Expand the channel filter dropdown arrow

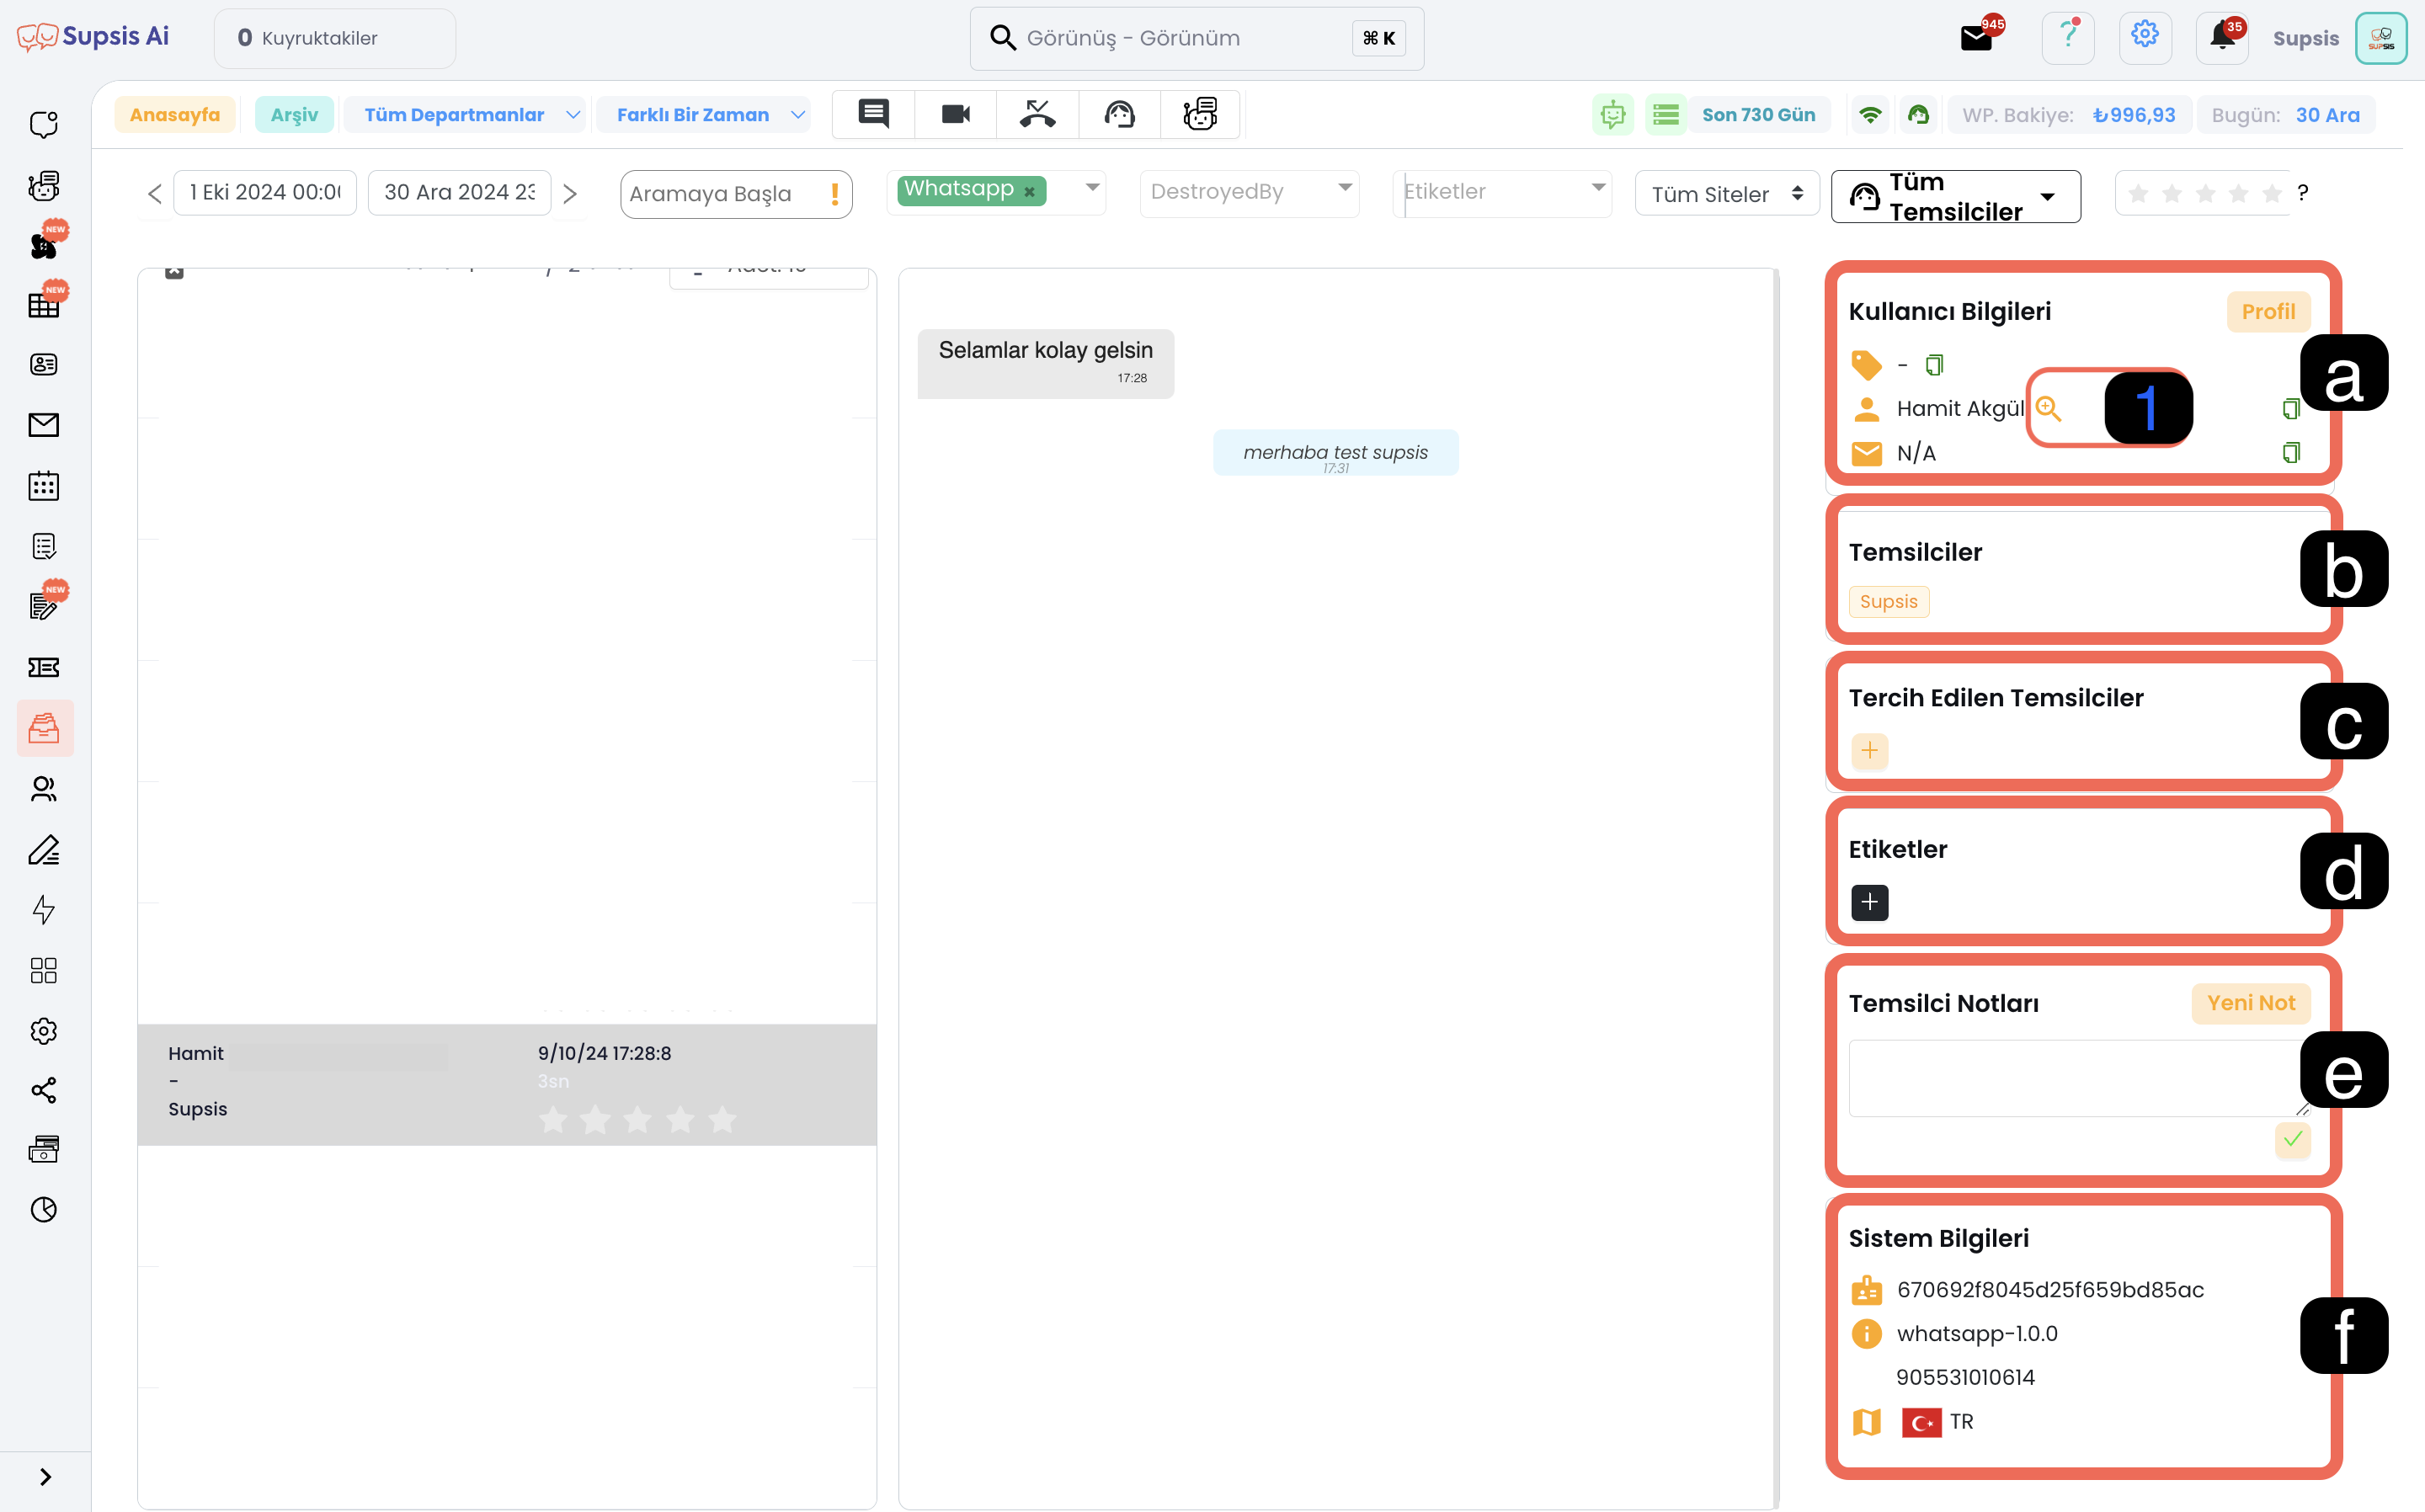pyautogui.click(x=1092, y=187)
